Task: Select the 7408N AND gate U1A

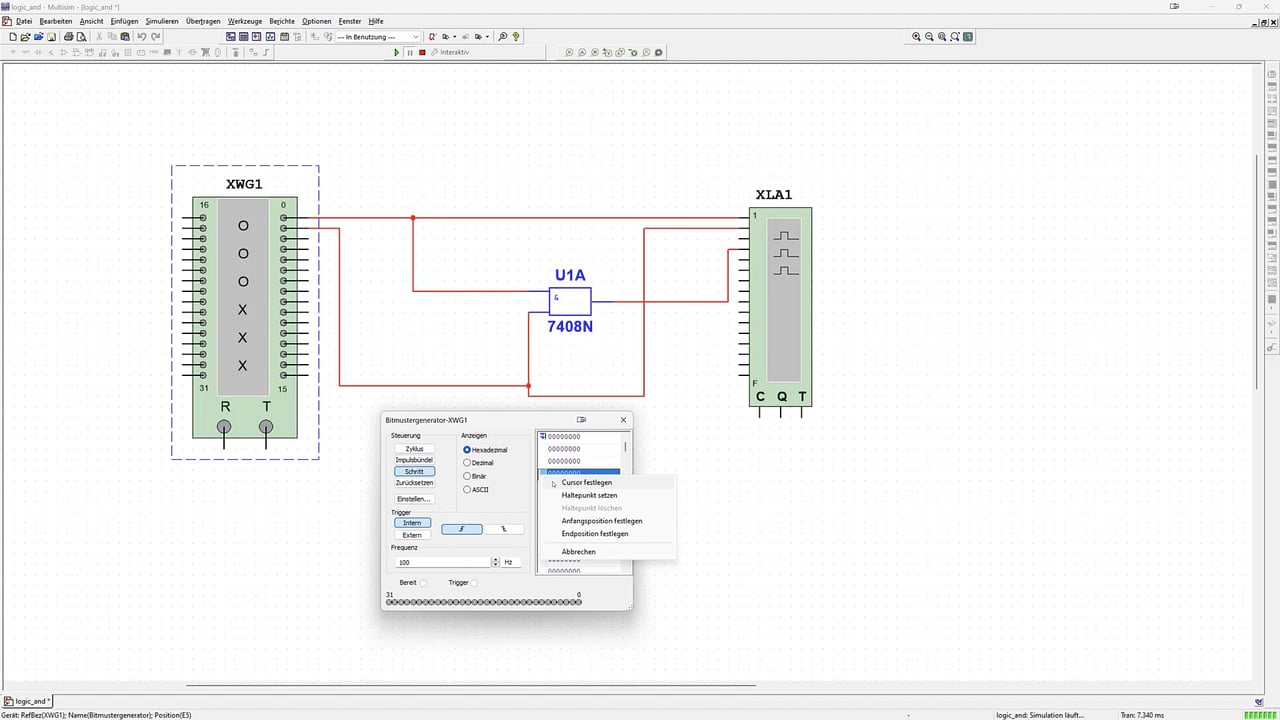Action: [570, 301]
